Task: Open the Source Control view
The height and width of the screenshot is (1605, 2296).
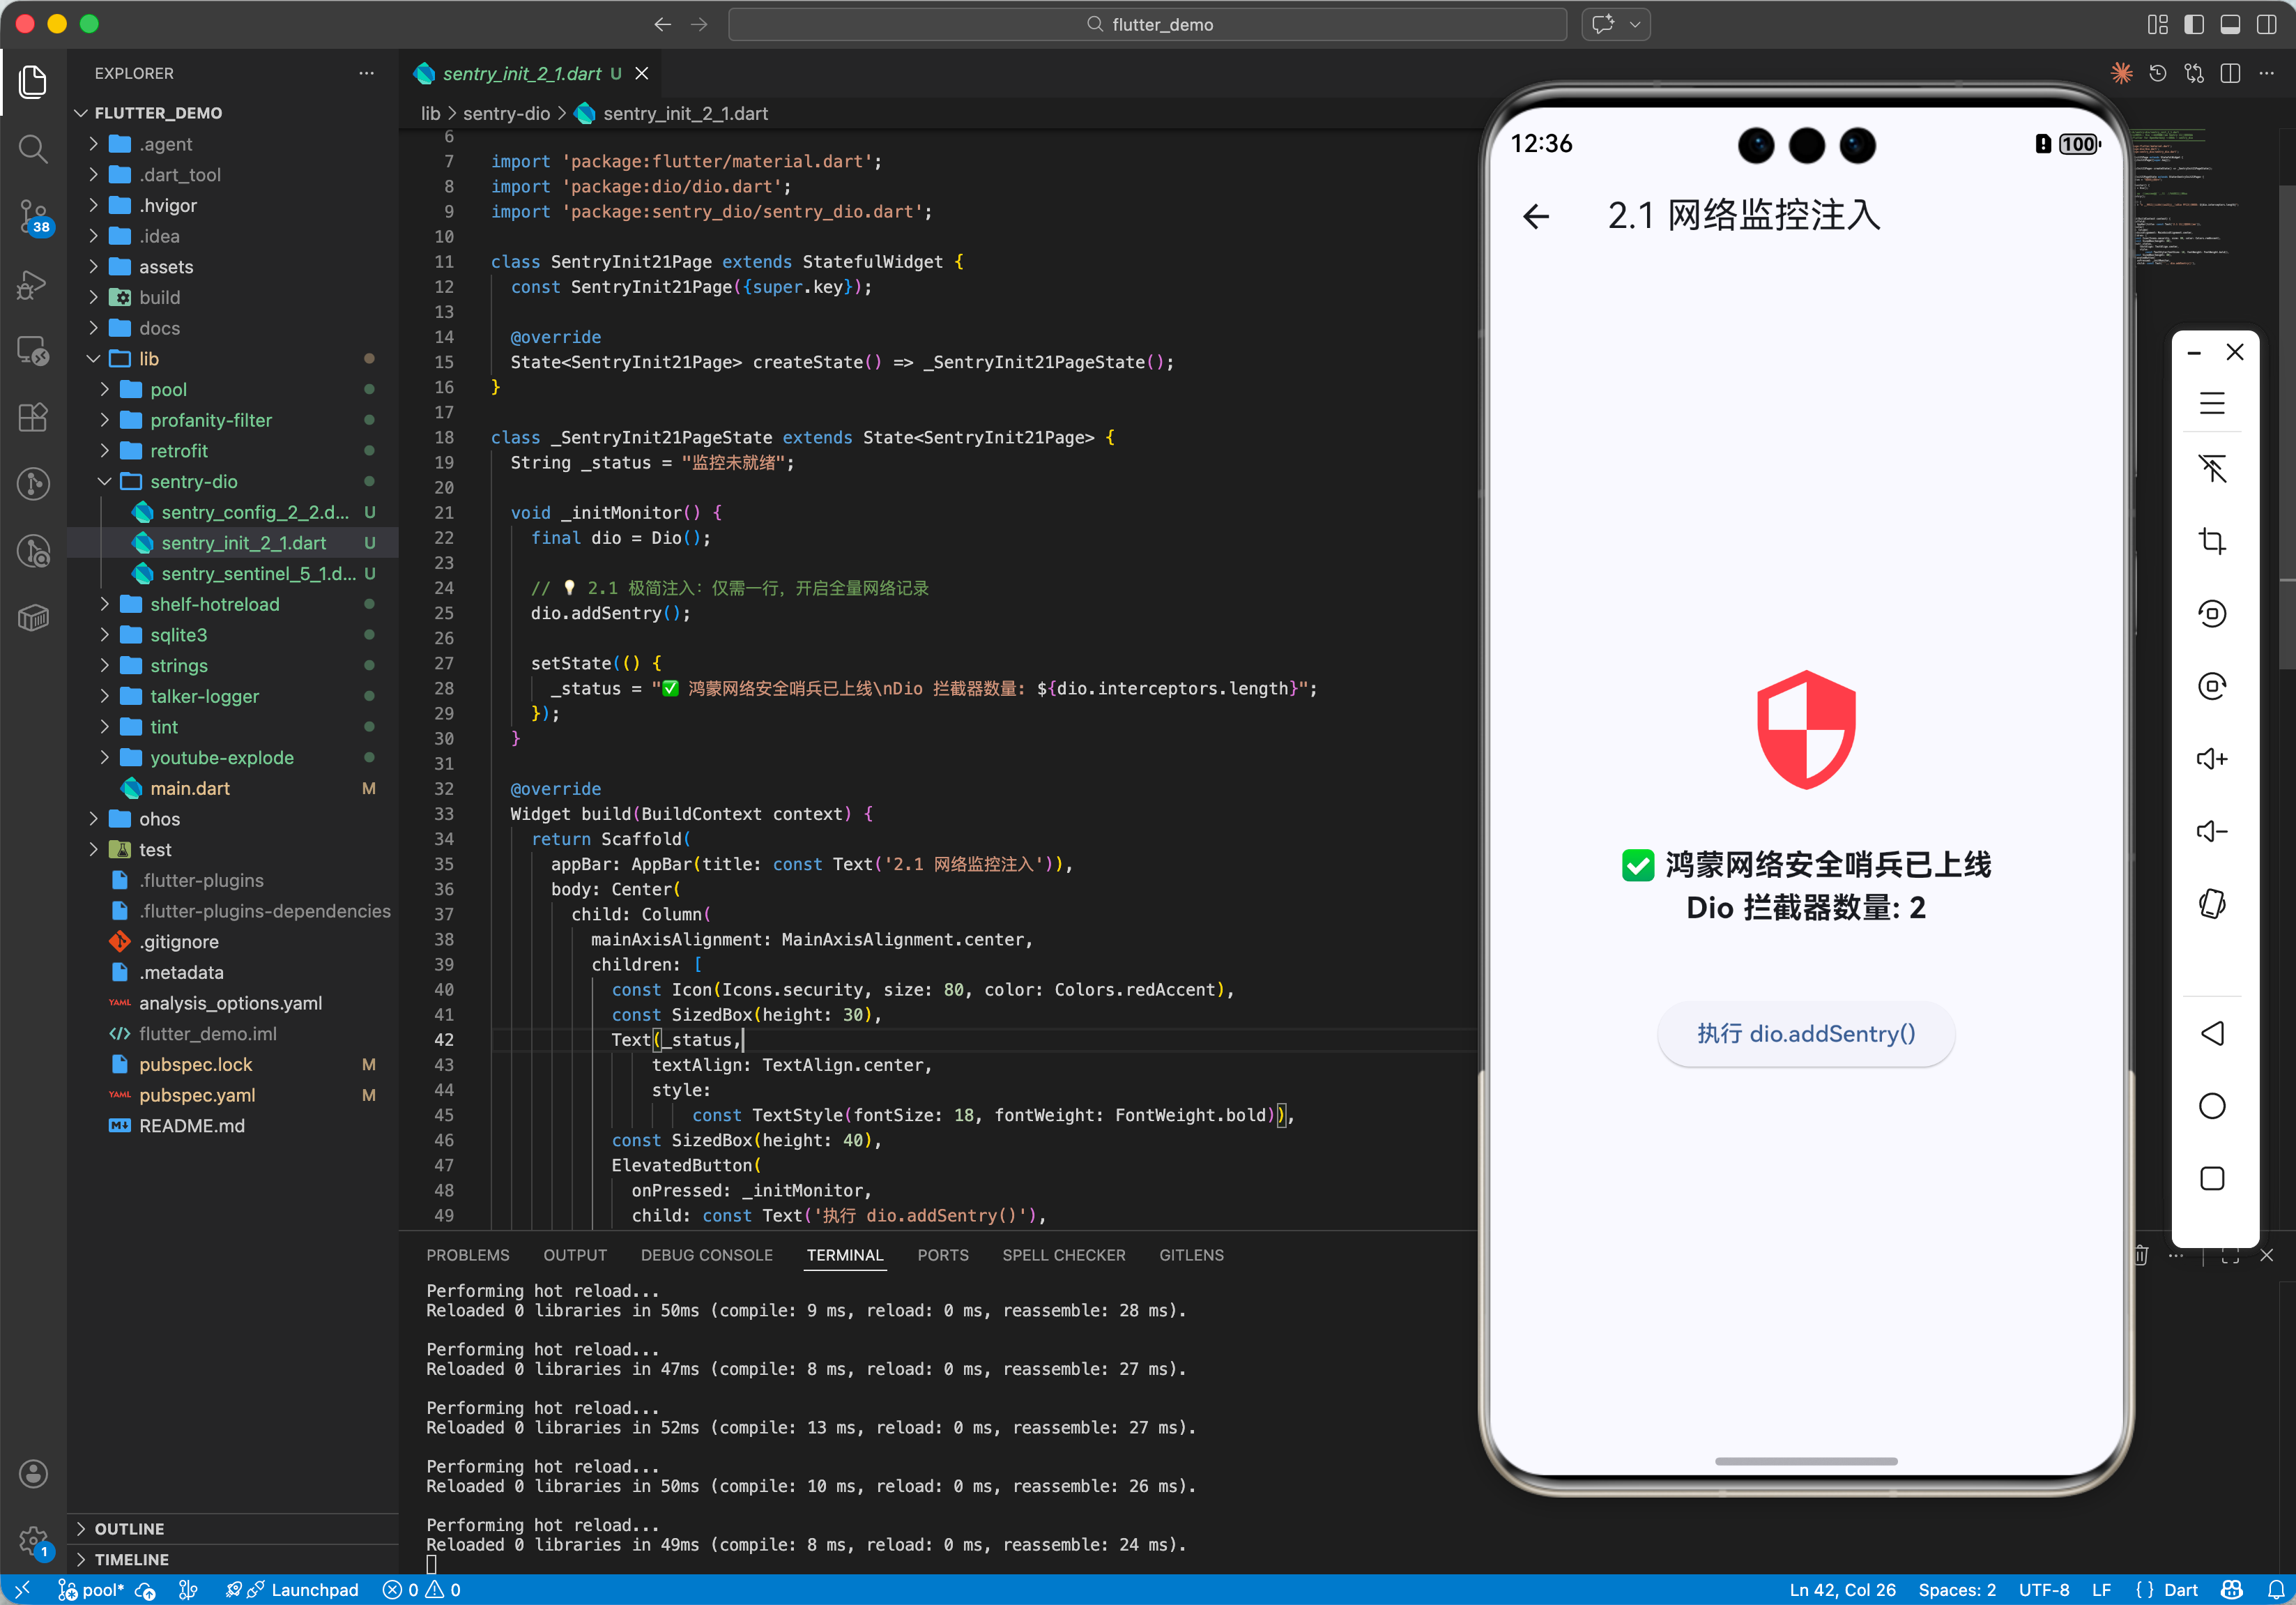Action: click(x=33, y=216)
